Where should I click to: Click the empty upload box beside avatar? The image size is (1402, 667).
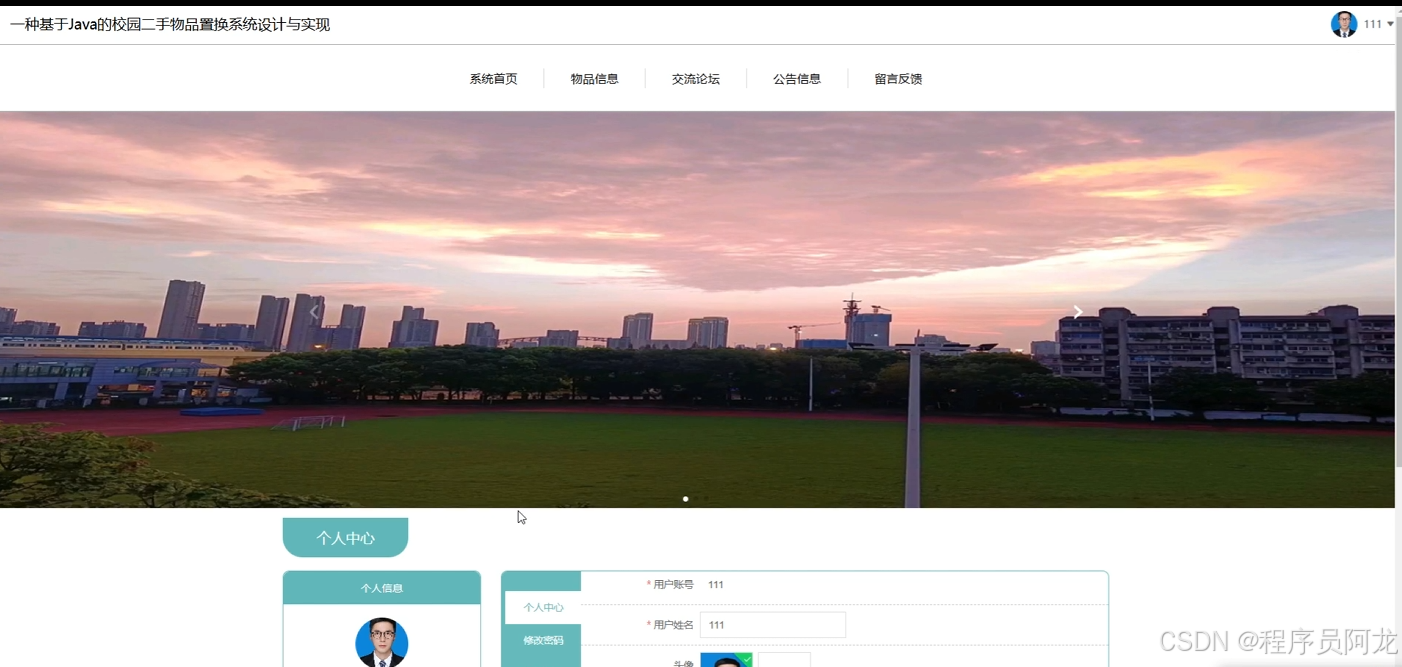[x=784, y=660]
